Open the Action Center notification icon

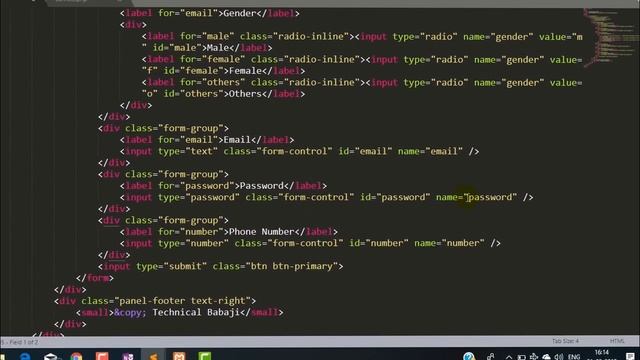coord(630,357)
